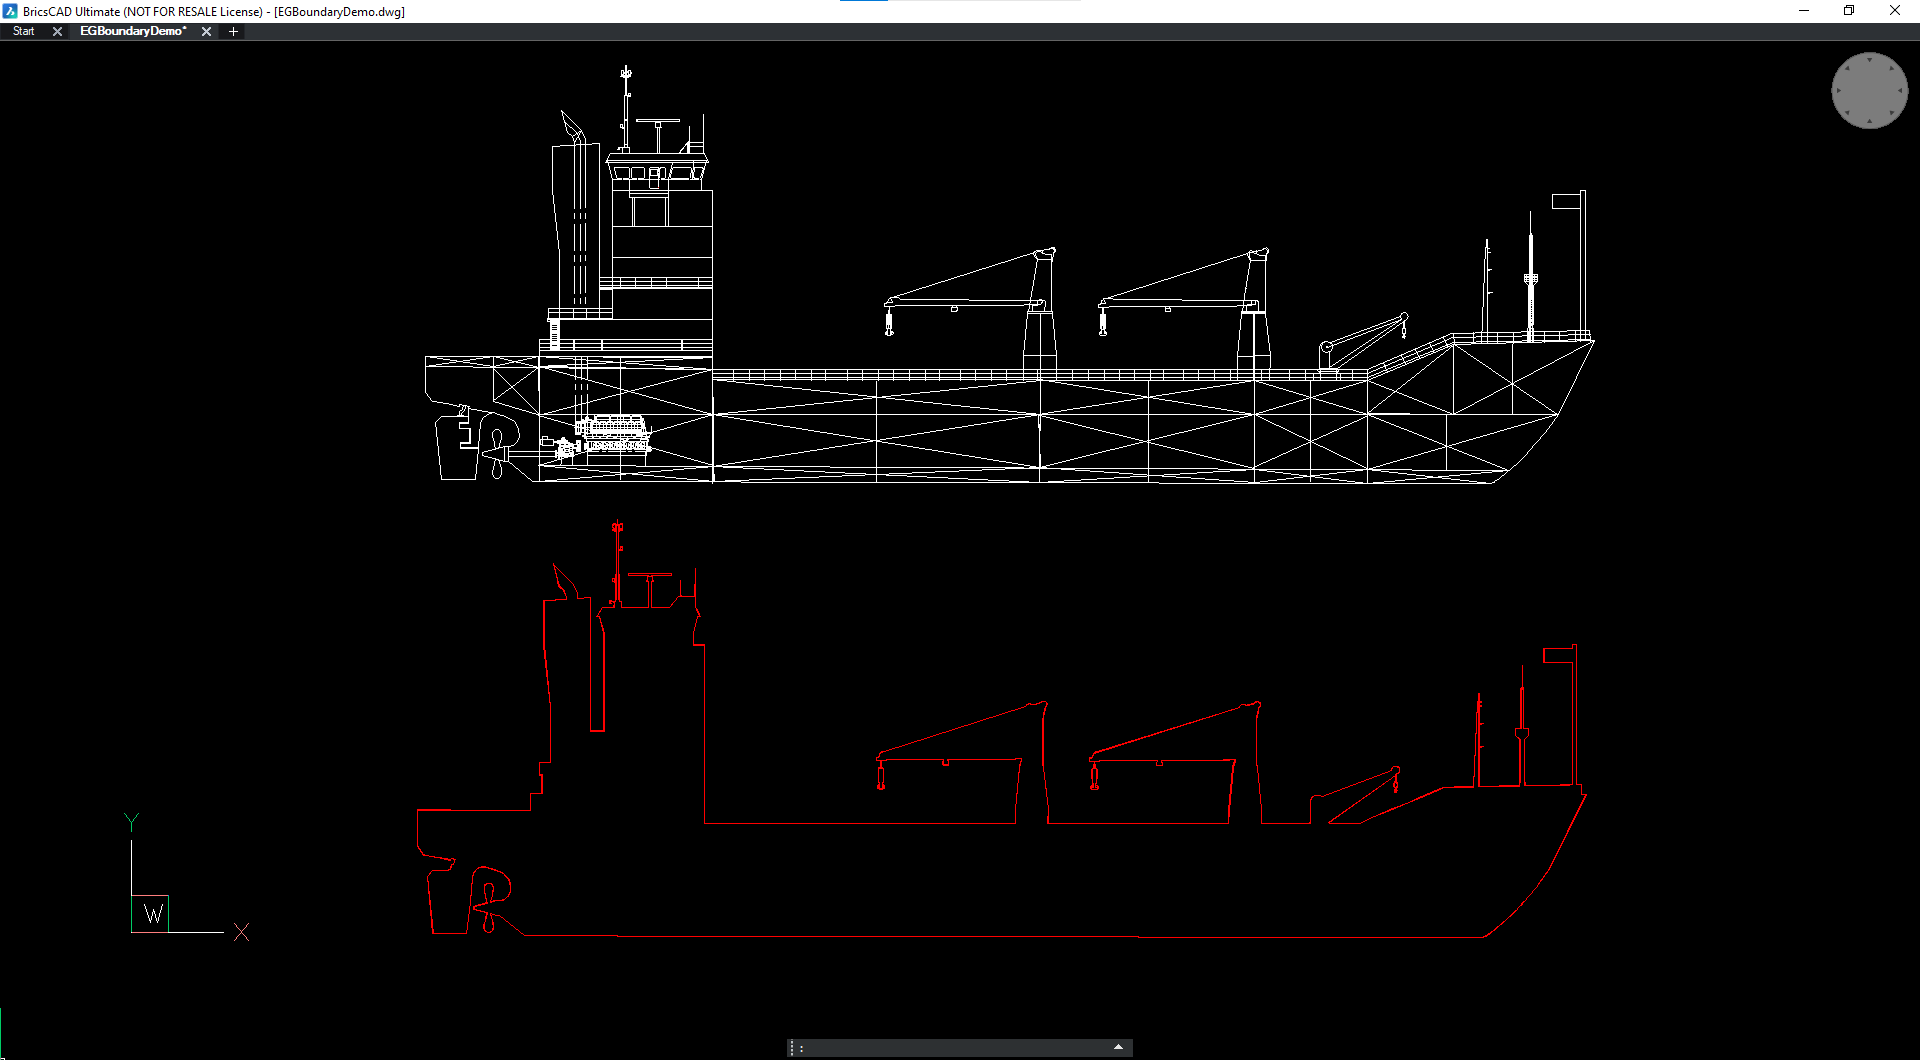Click the top-right arrow on Look From widget
Viewport: 1920px width, 1060px height.
(1891, 69)
